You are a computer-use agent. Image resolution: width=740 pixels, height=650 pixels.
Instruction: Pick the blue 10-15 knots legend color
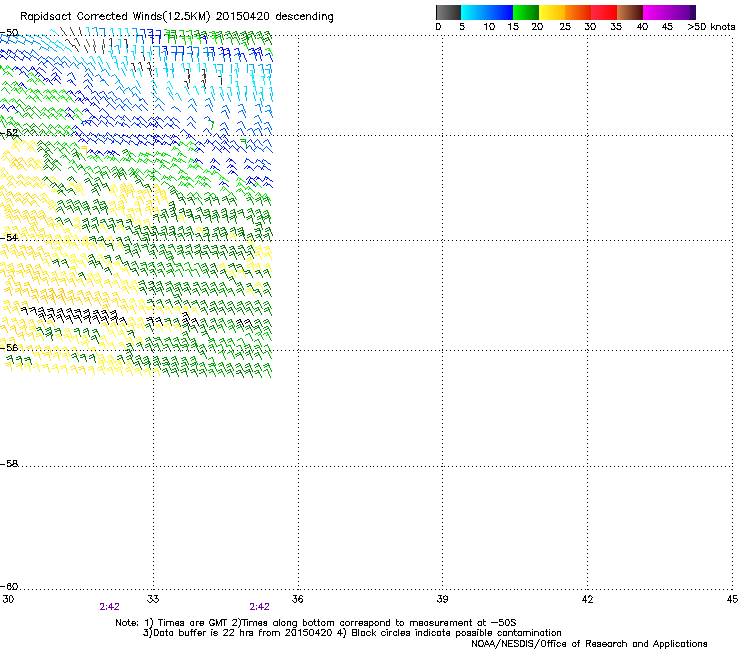500,12
